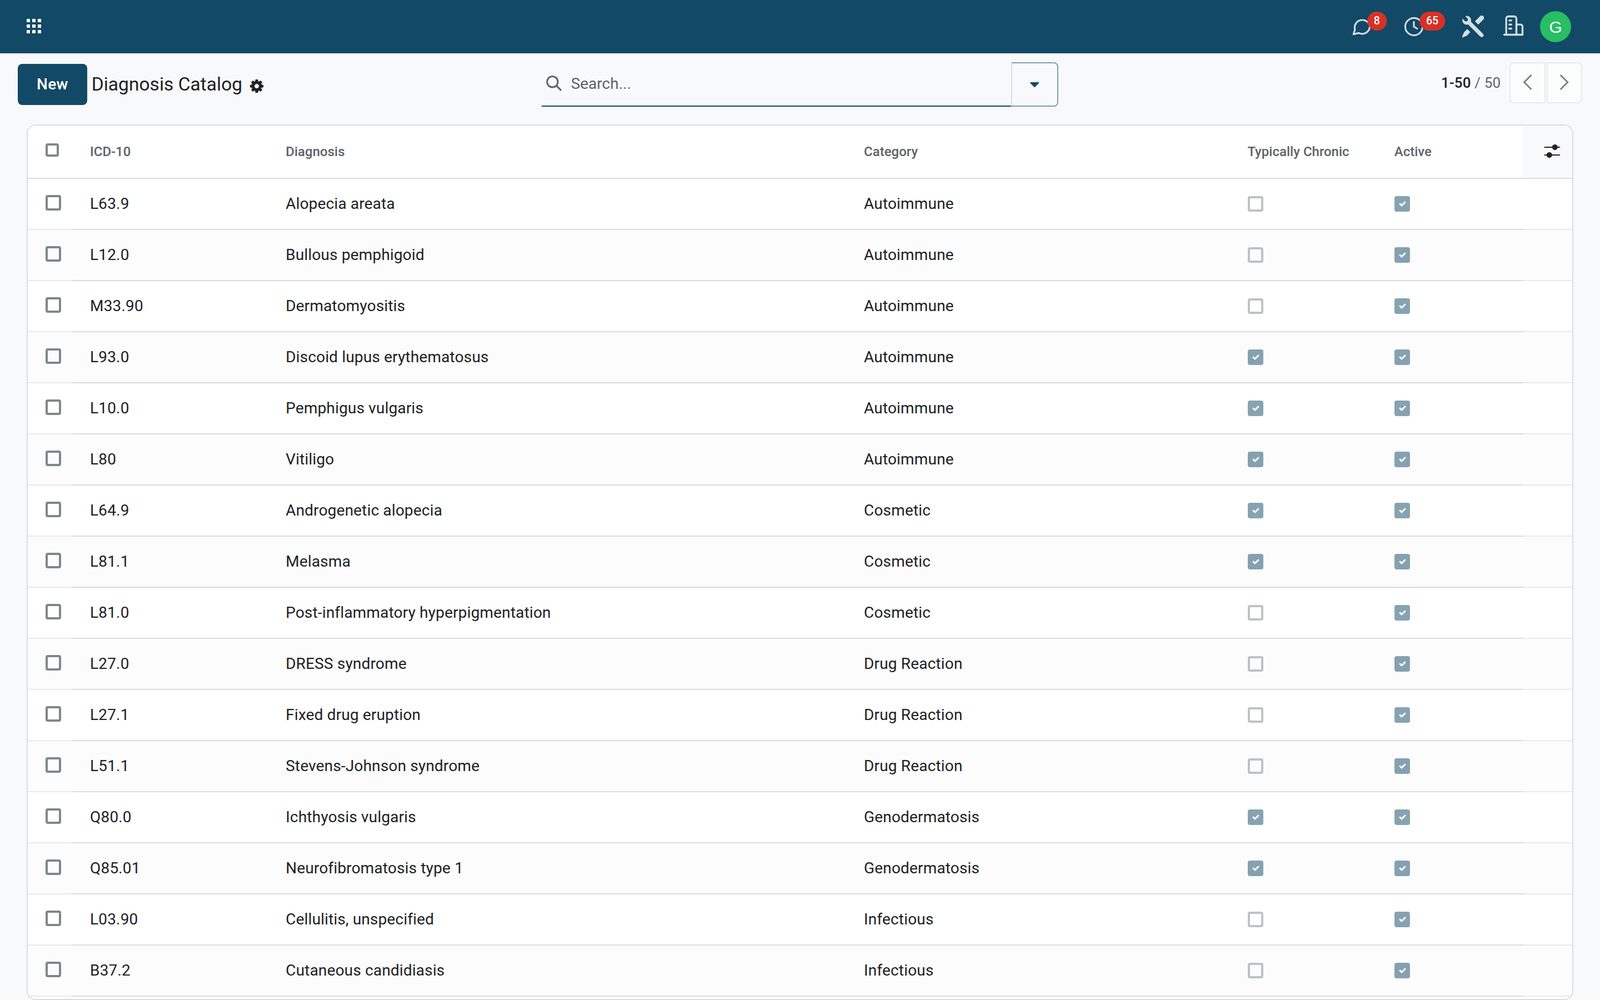Select the Melasma row checkbox
Viewport: 1600px width, 1000px height.
(x=53, y=560)
